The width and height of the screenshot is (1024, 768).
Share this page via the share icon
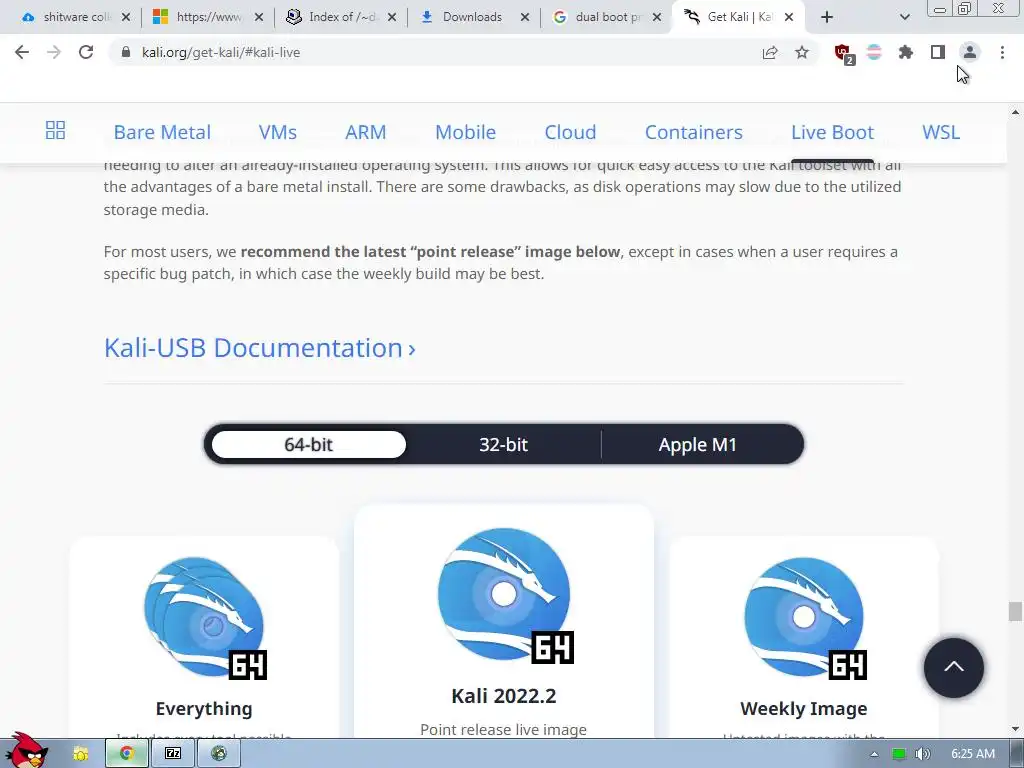[770, 52]
